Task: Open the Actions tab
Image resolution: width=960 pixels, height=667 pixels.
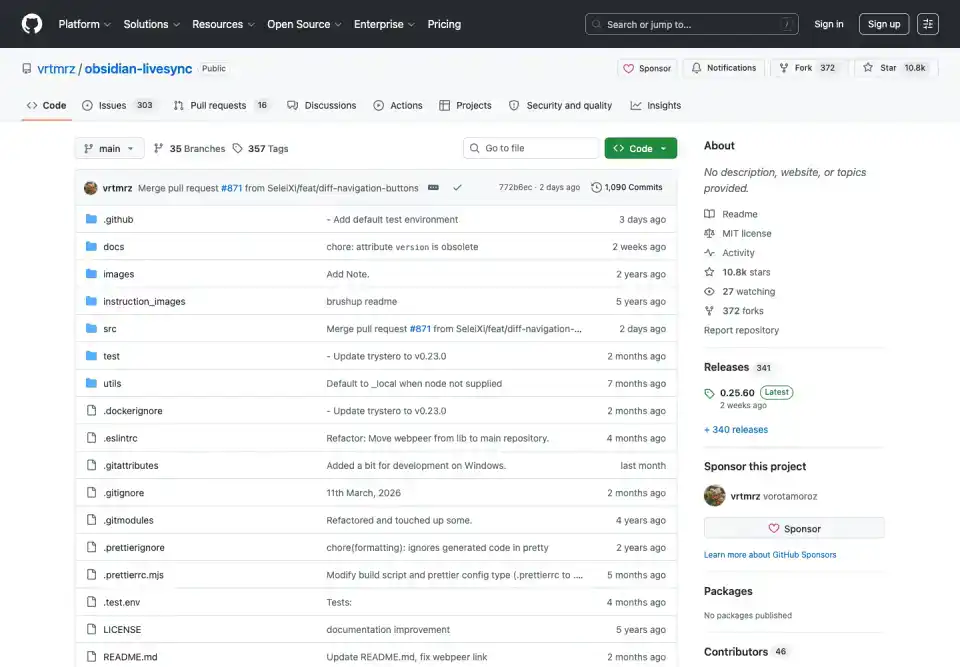Action: tap(398, 105)
